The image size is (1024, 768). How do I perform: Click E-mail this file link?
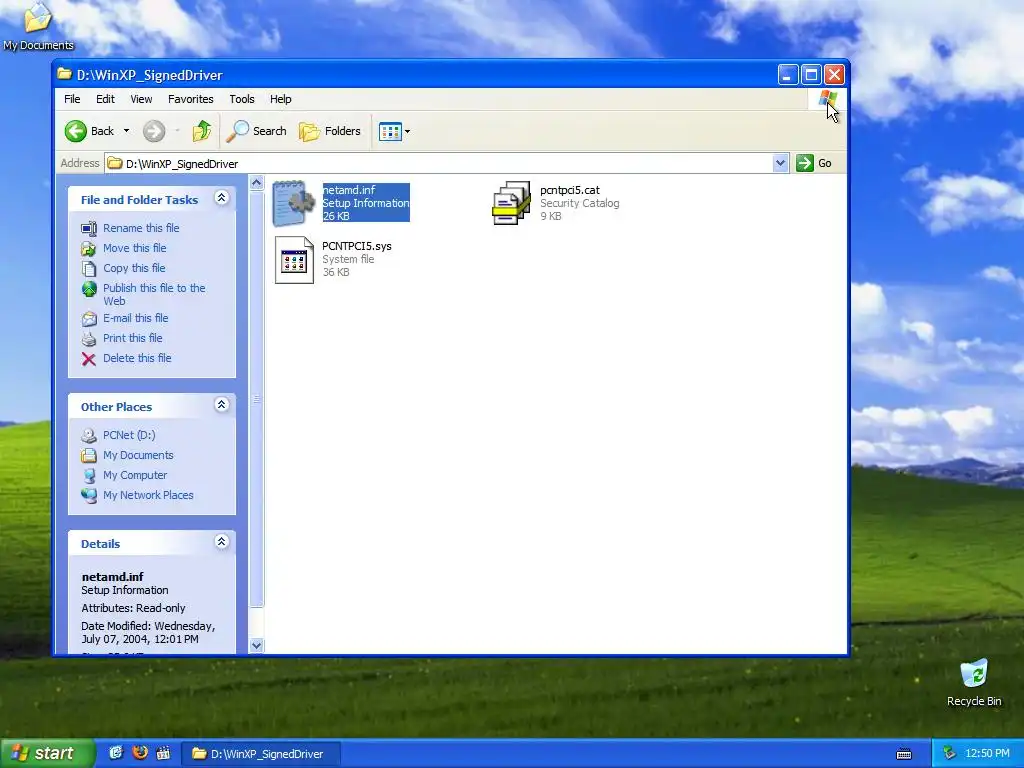pos(136,318)
